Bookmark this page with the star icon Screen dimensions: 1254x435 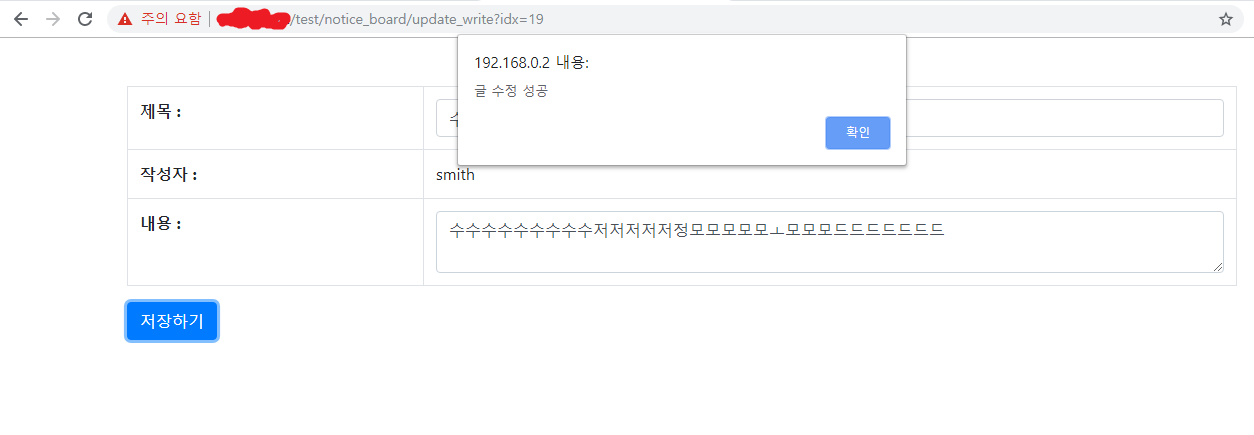pos(1225,19)
